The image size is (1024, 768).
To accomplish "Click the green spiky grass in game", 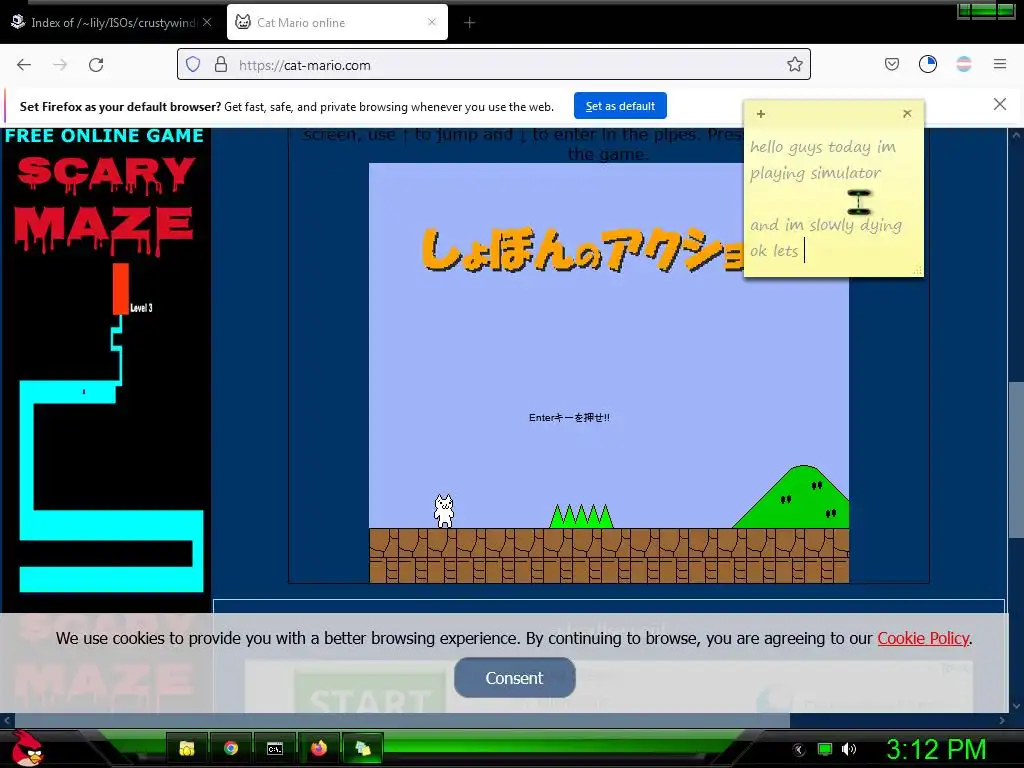I will 581,516.
